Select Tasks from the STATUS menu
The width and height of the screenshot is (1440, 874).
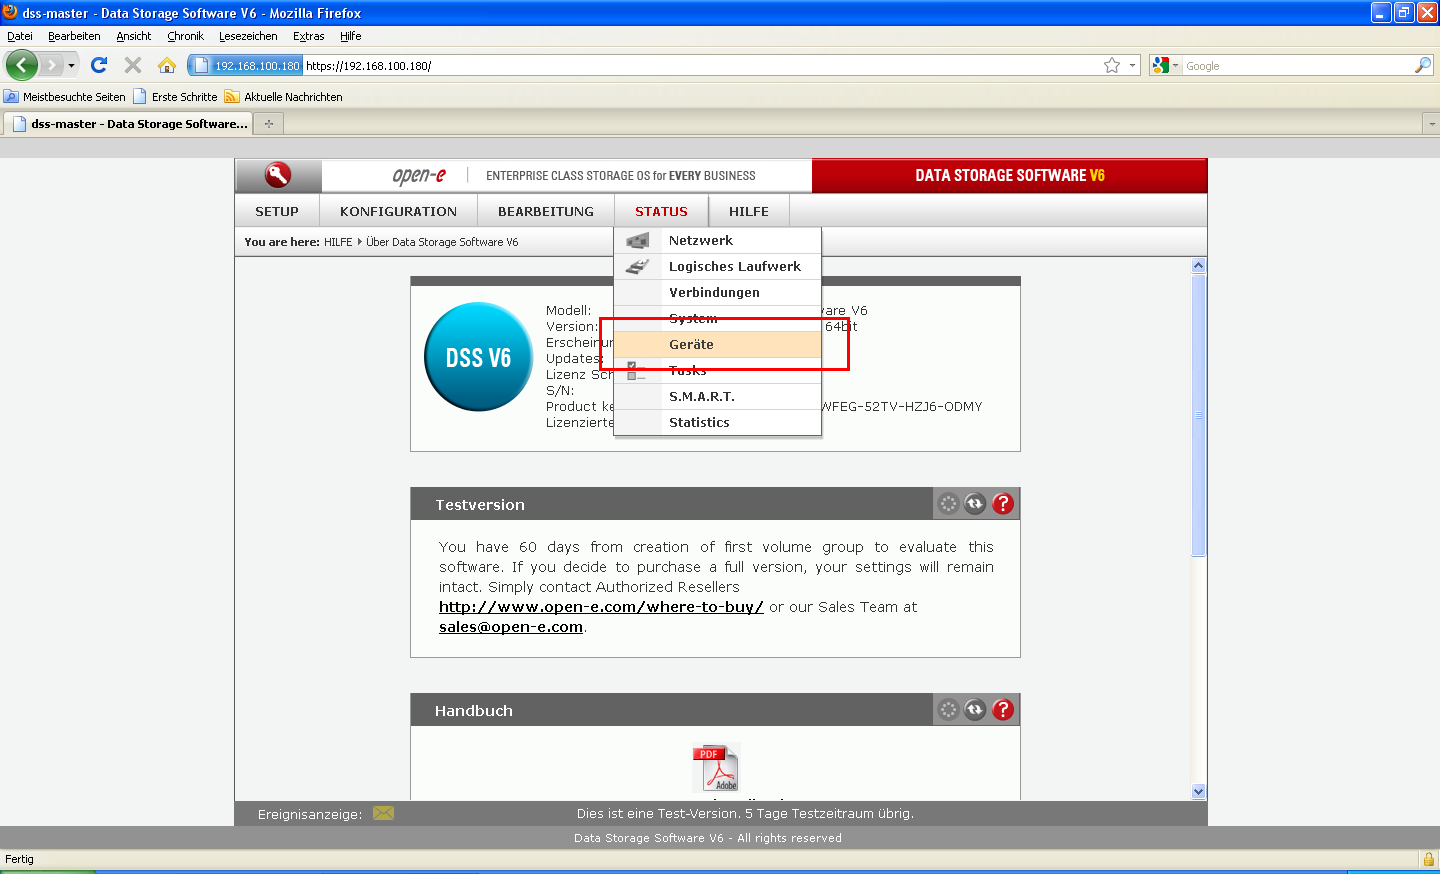pos(717,370)
